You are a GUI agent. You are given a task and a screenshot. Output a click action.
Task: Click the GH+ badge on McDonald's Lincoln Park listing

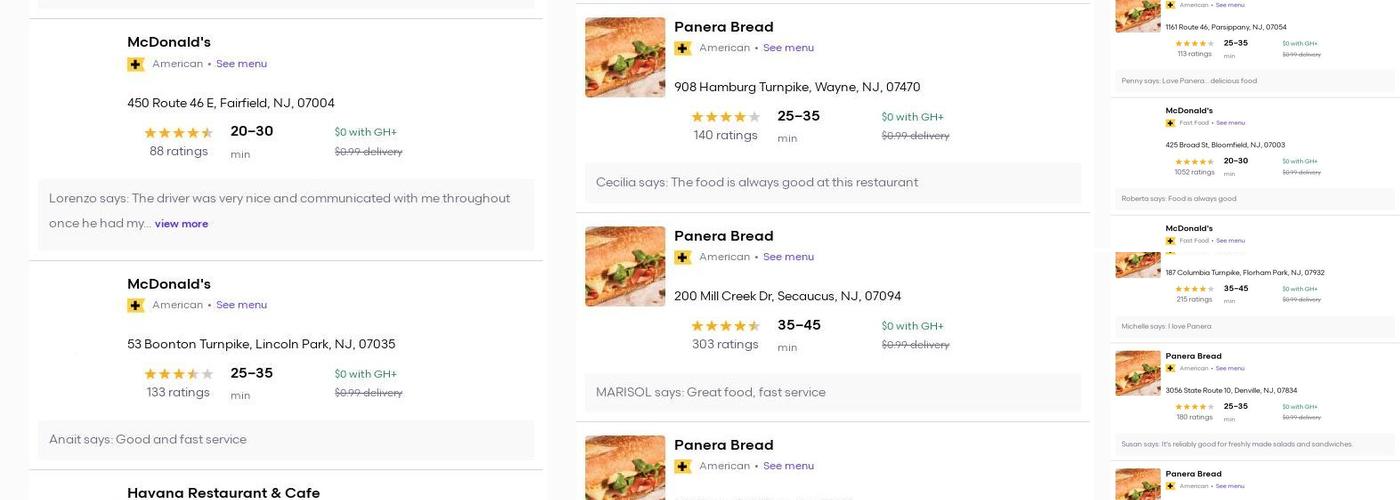pos(136,305)
